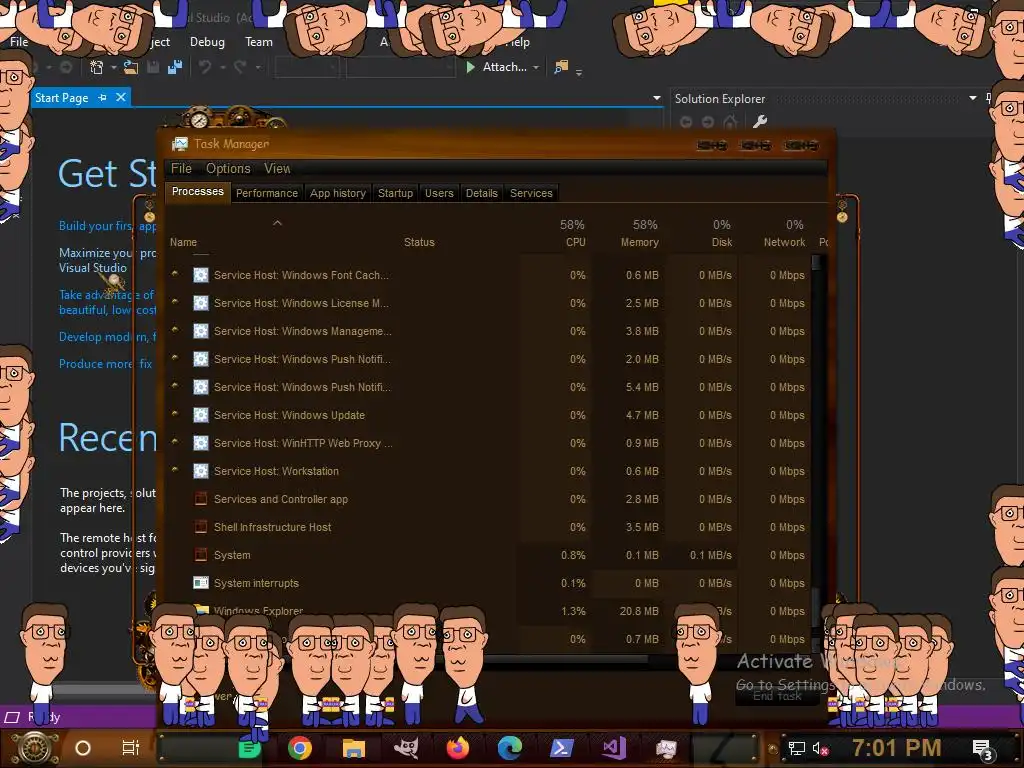The image size is (1024, 768).
Task: Open the document tabs overflow dropdown
Action: click(656, 98)
